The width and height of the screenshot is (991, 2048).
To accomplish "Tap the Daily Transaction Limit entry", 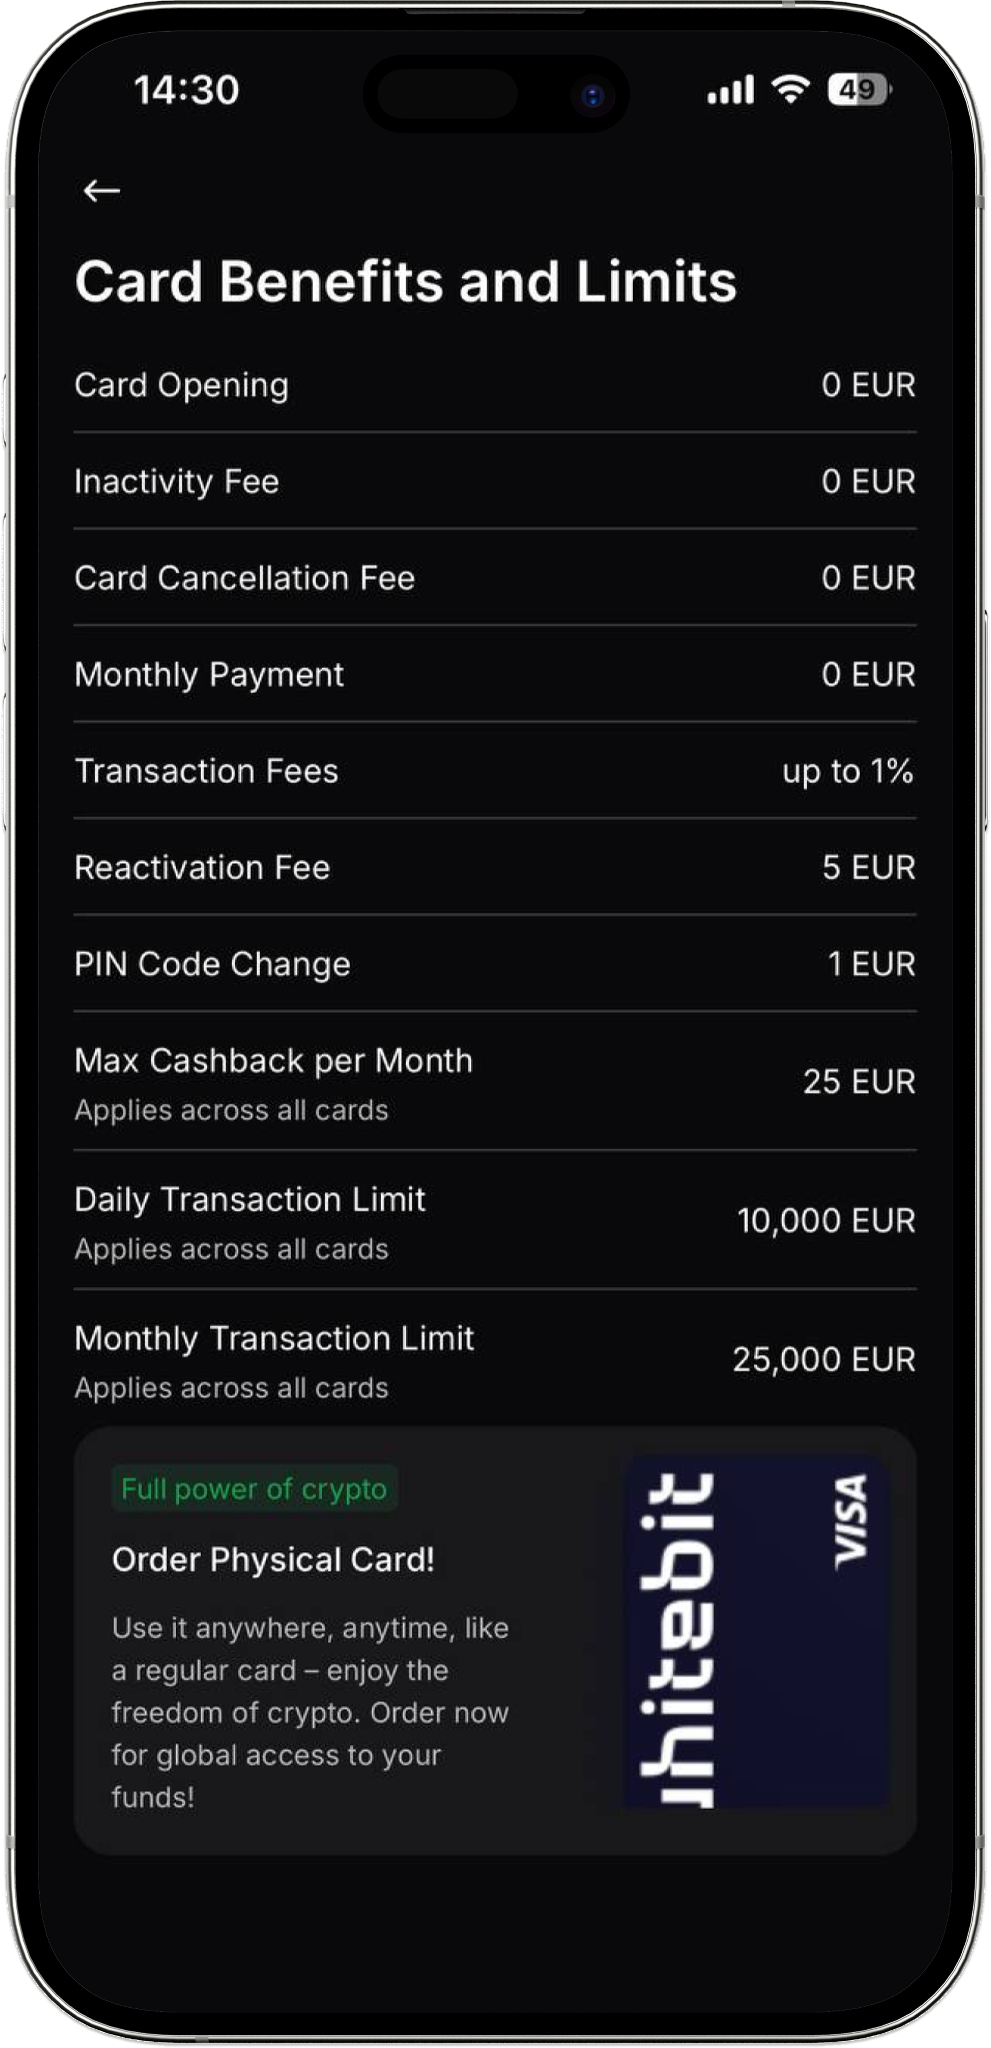I will (x=495, y=1221).
